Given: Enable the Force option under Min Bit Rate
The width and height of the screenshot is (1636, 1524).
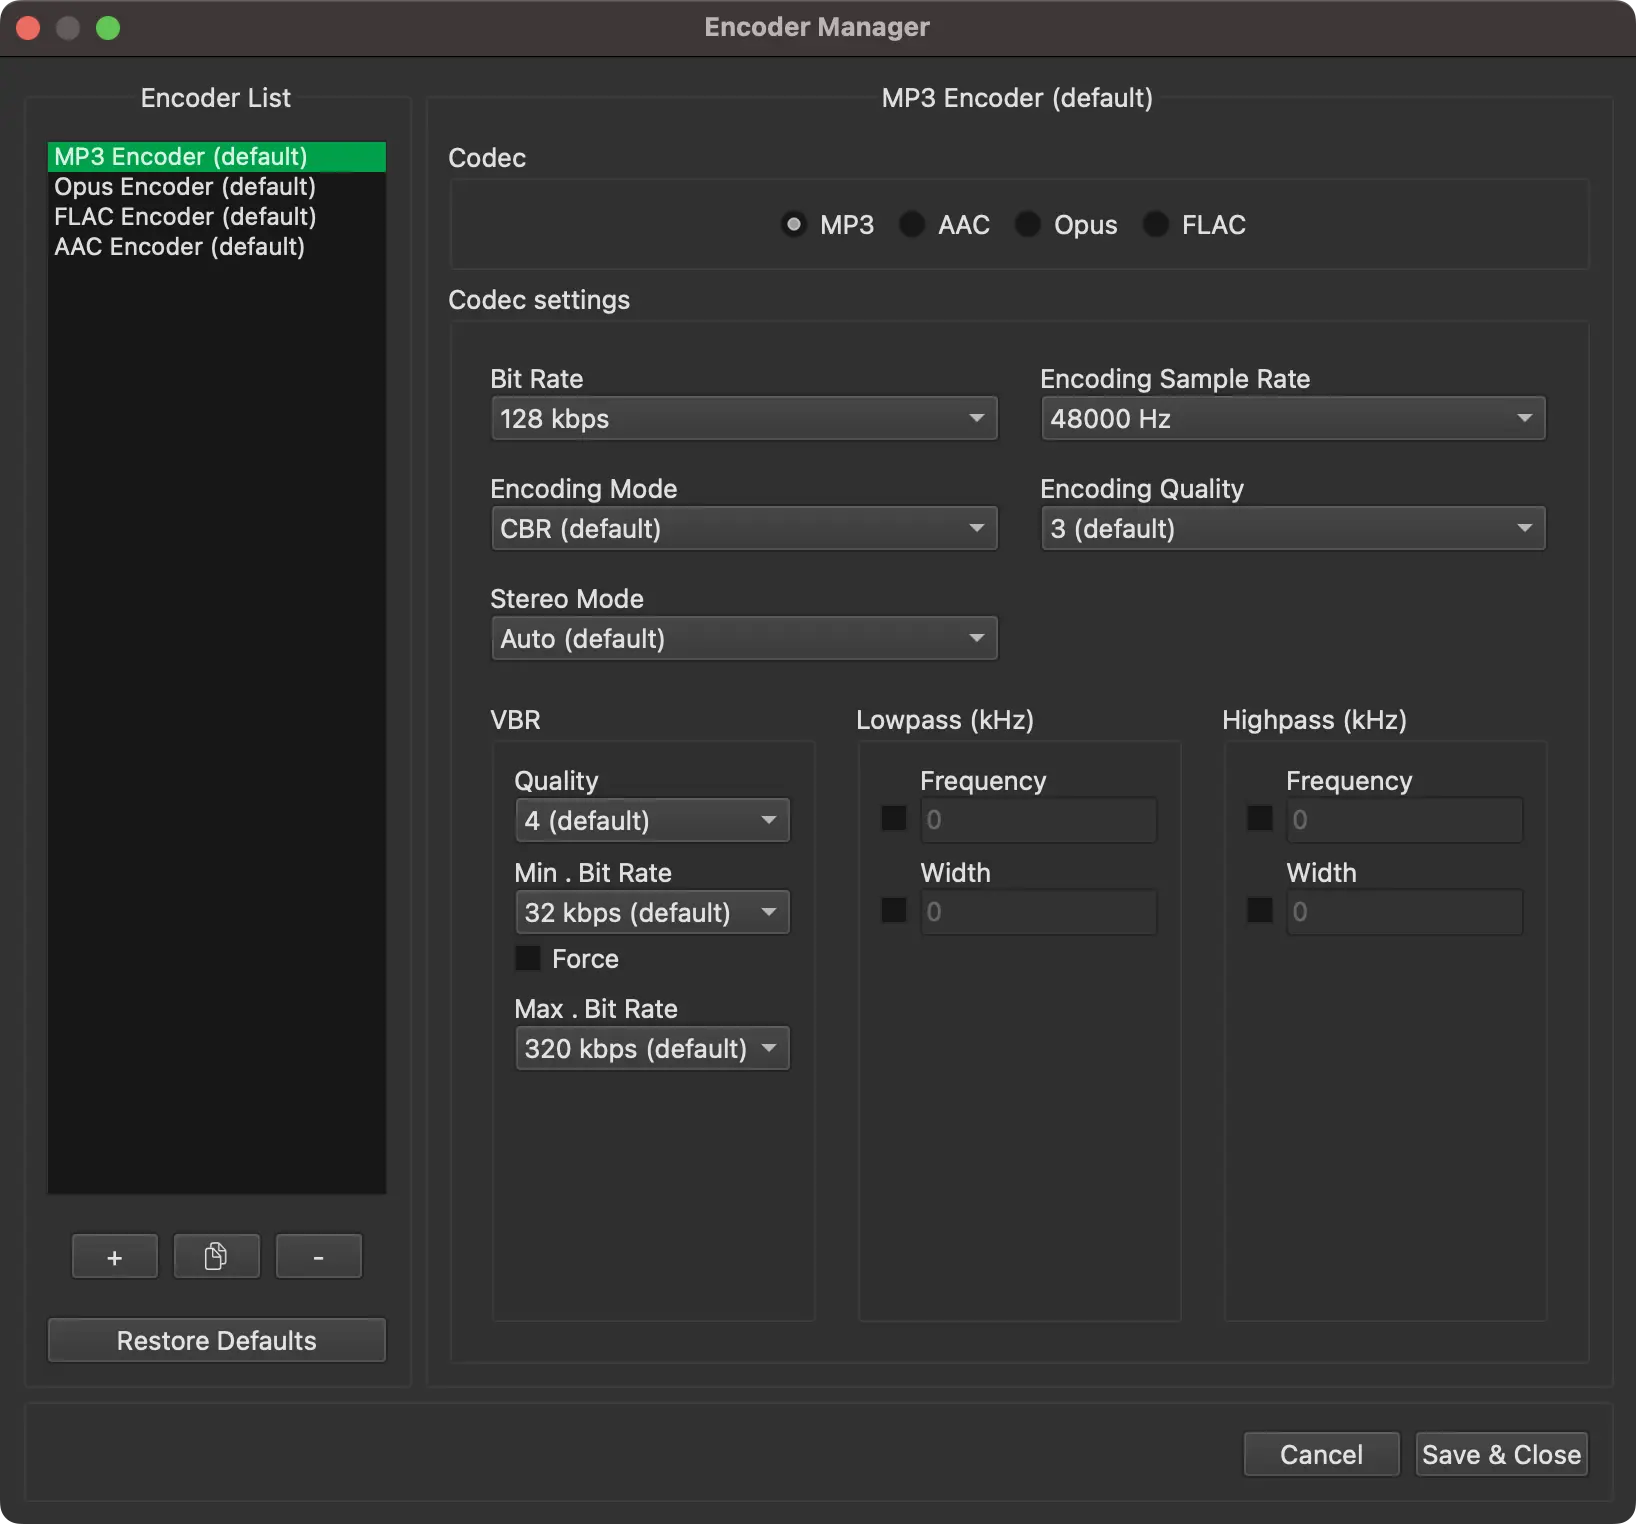Looking at the screenshot, I should click(527, 958).
